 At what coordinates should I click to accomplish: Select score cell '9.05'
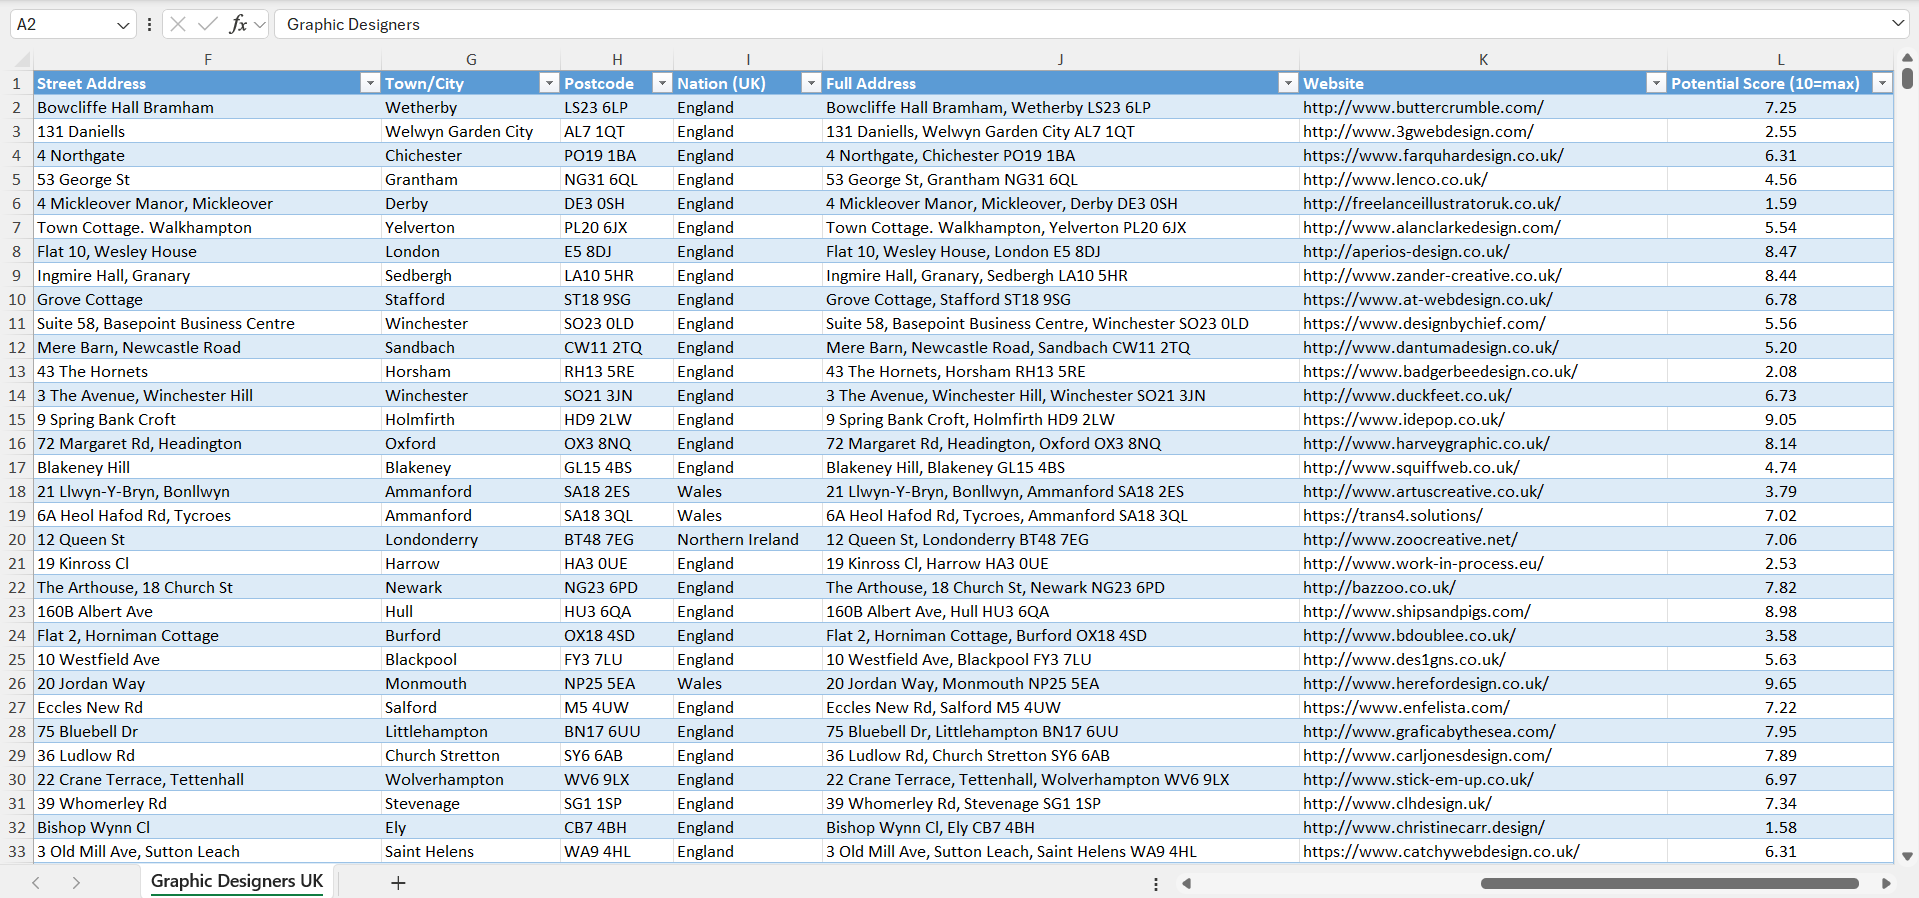point(1780,420)
